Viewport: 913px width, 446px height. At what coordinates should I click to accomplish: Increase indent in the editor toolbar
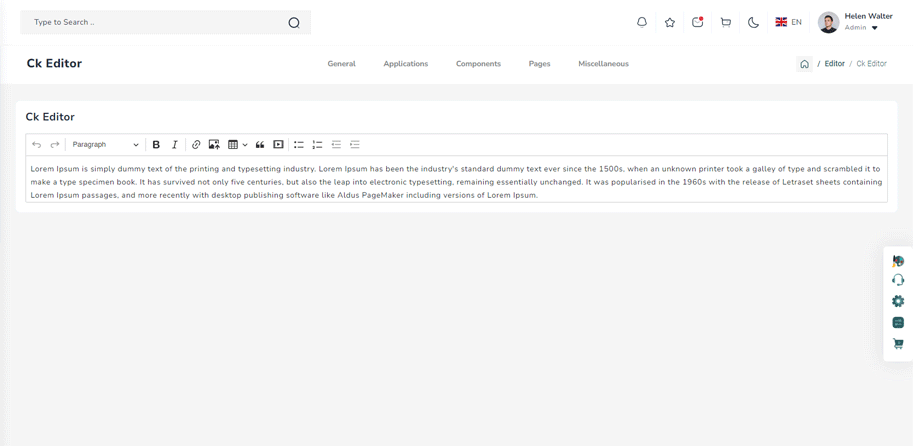pos(355,144)
